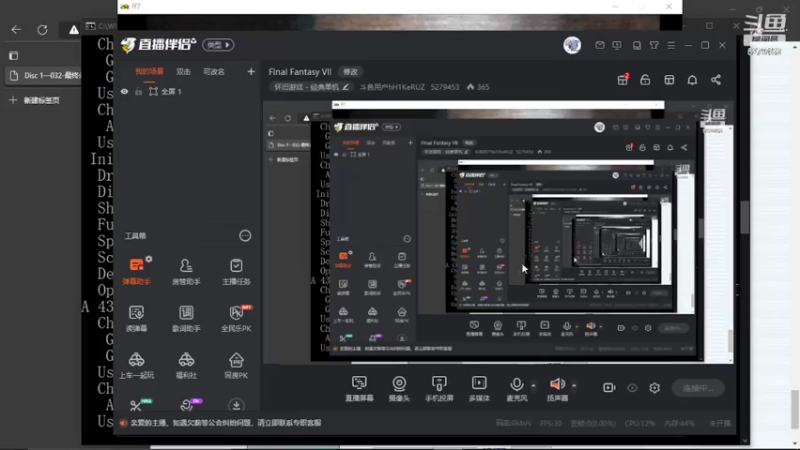Open the 福利社 tool

point(186,365)
